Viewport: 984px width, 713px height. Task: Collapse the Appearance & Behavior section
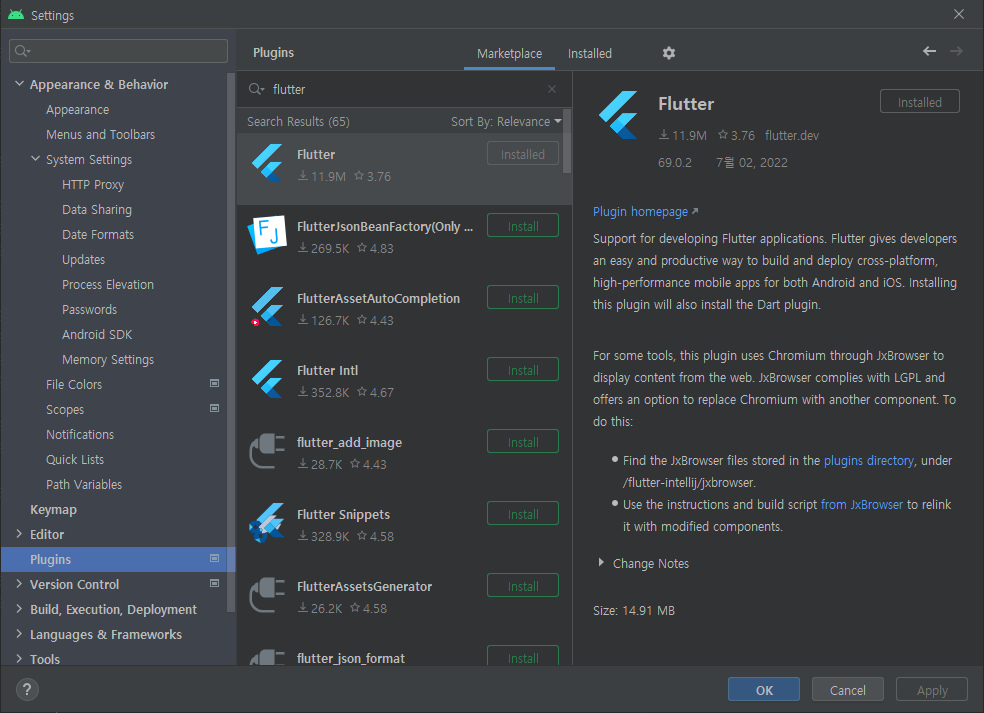(19, 83)
